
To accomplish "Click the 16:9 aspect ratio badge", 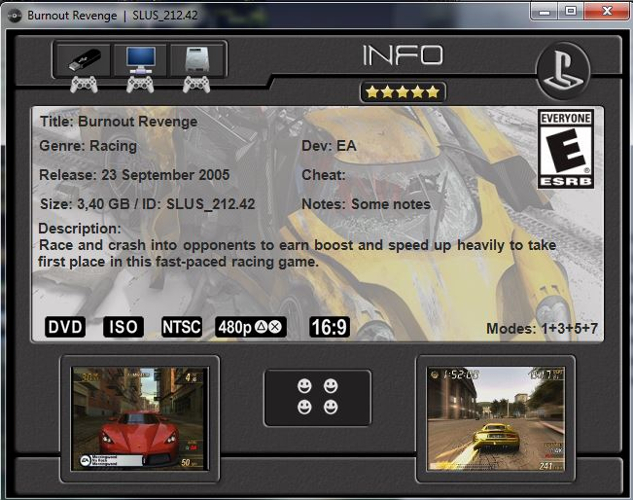I will pyautogui.click(x=329, y=327).
